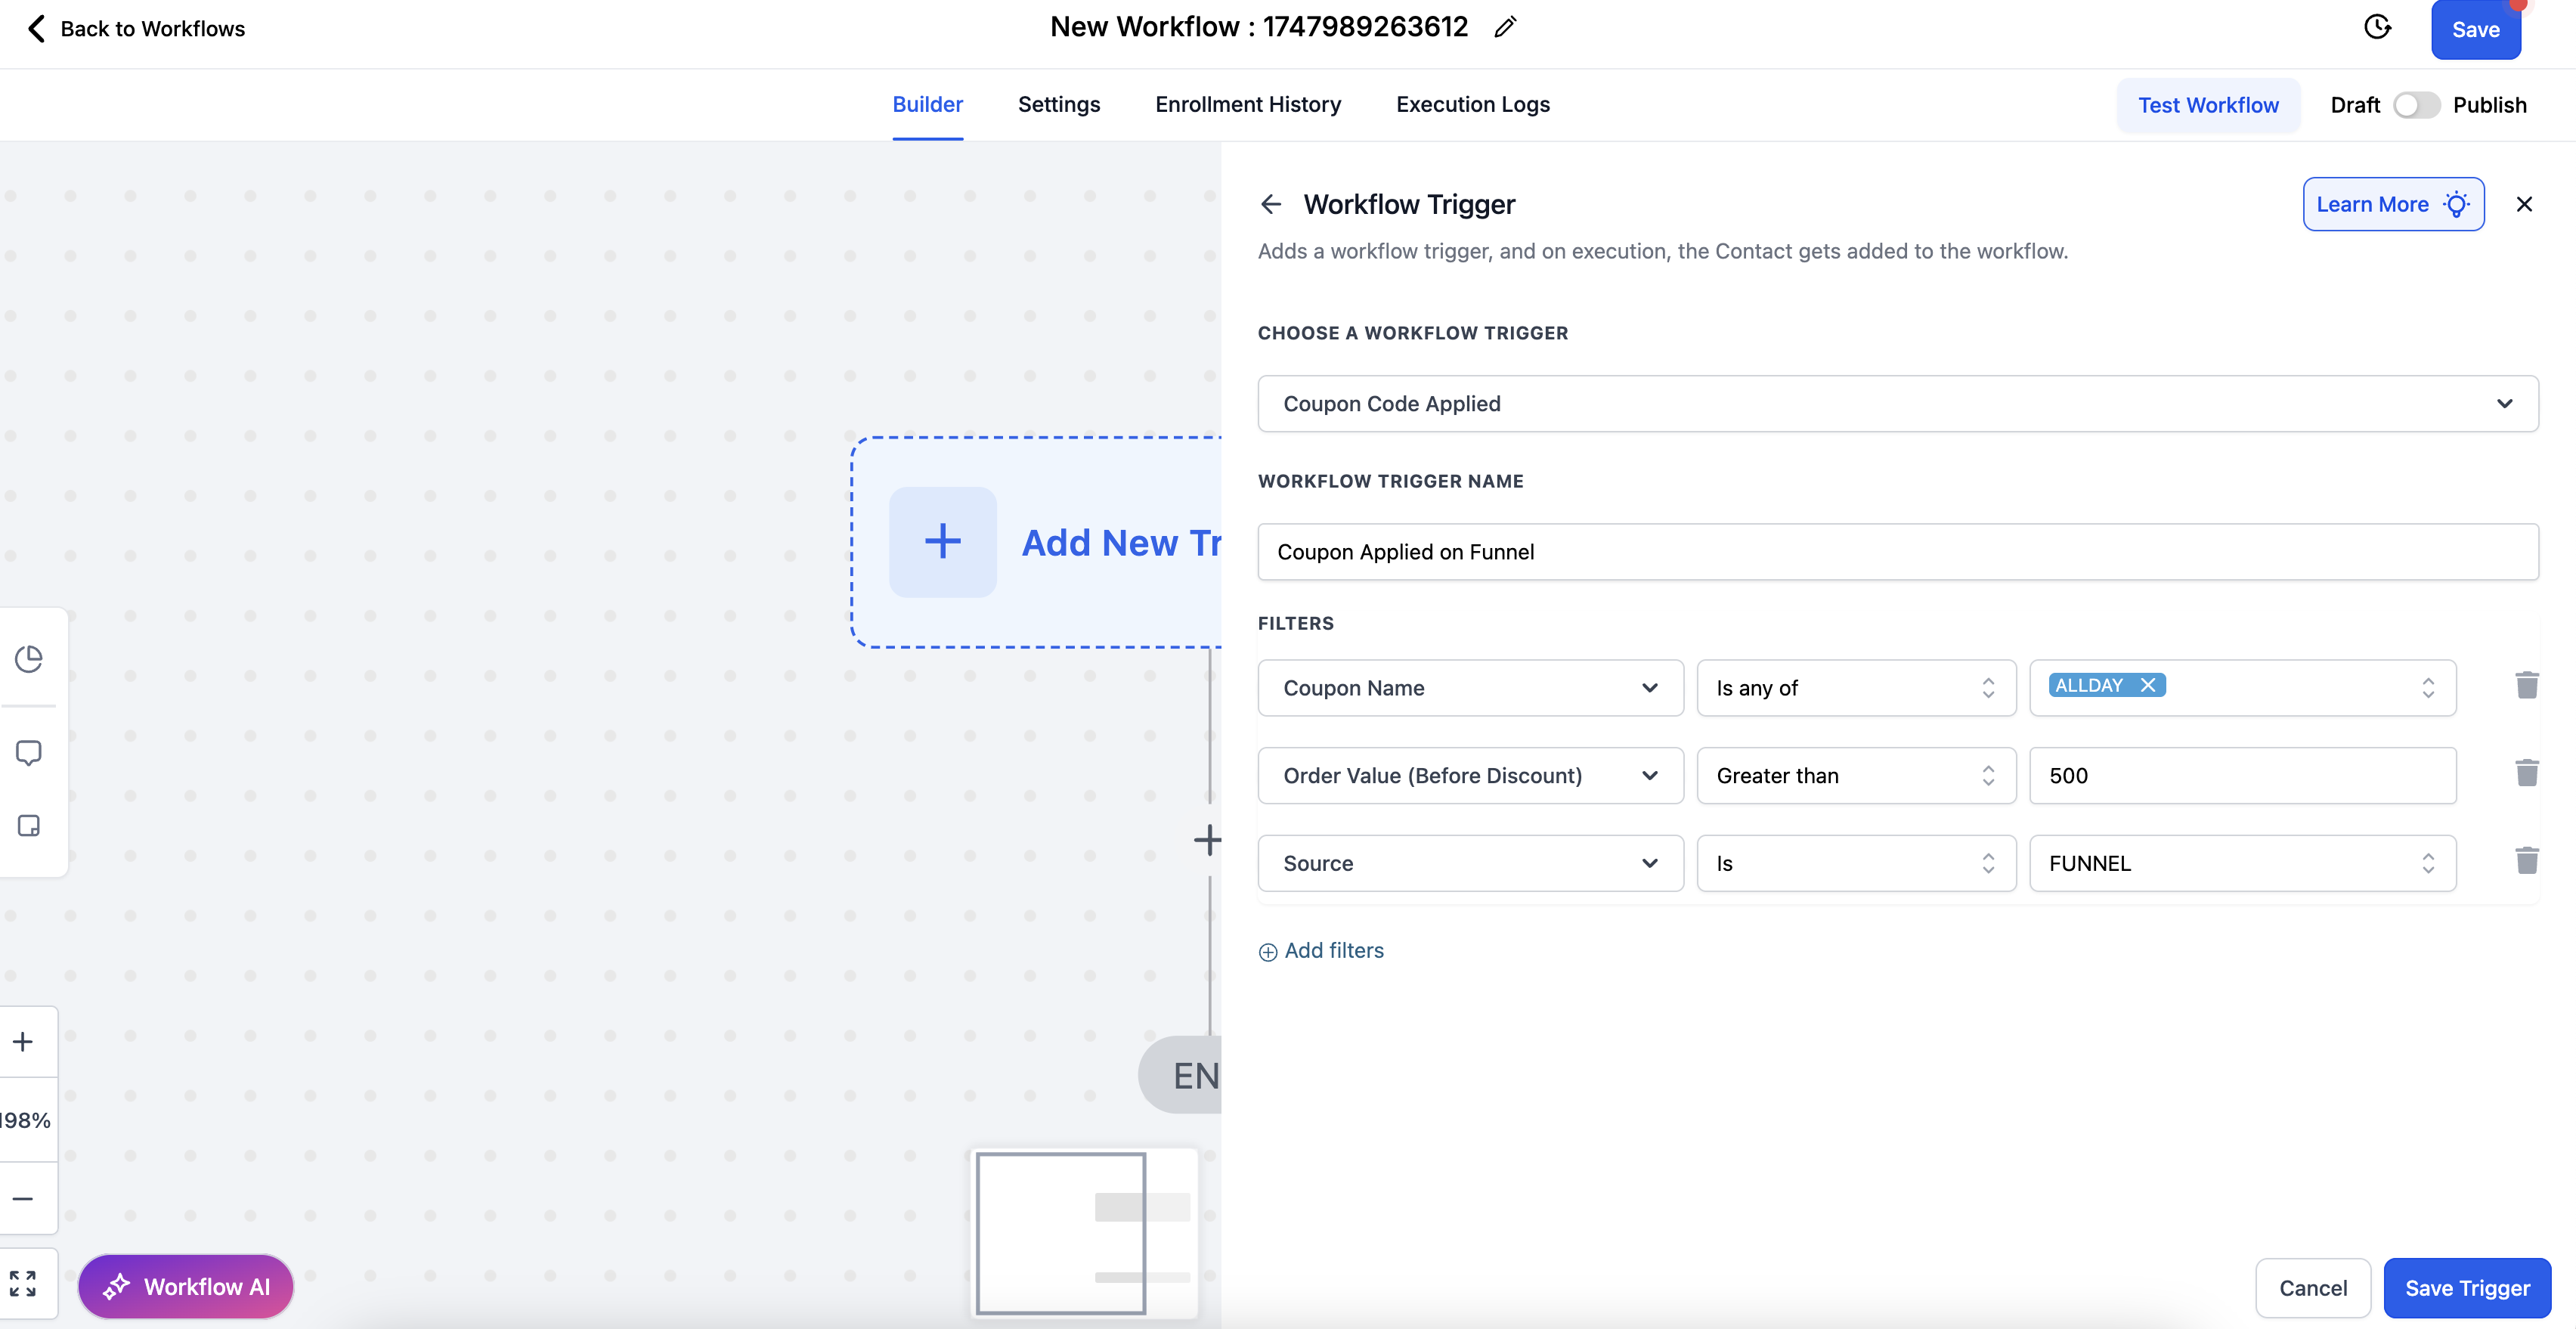Delete the Source filter row
The height and width of the screenshot is (1329, 2576).
coord(2526,861)
